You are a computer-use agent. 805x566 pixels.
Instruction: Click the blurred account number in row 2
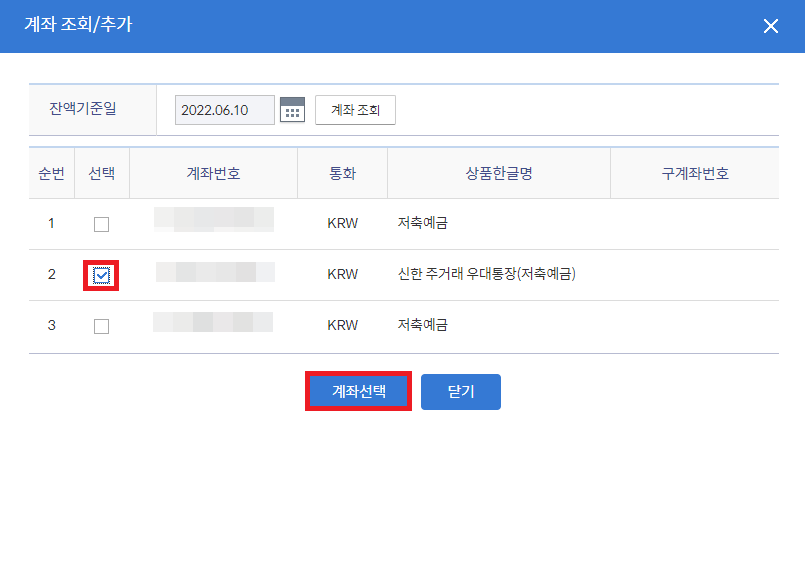tap(215, 272)
